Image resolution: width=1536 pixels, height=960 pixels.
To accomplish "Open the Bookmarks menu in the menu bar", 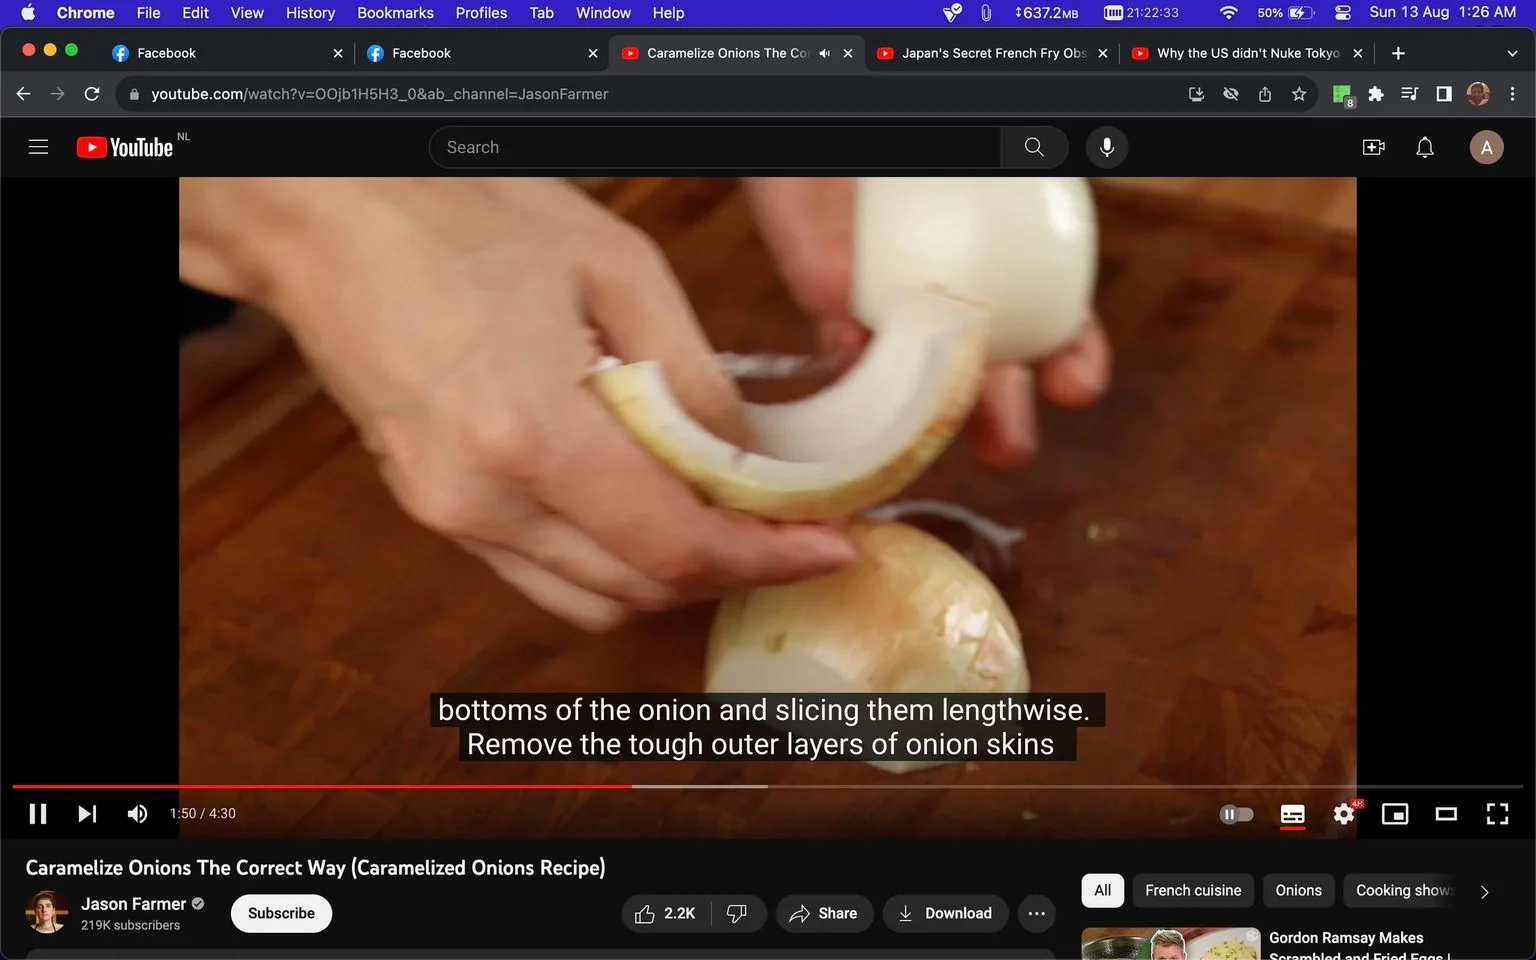I will [395, 13].
